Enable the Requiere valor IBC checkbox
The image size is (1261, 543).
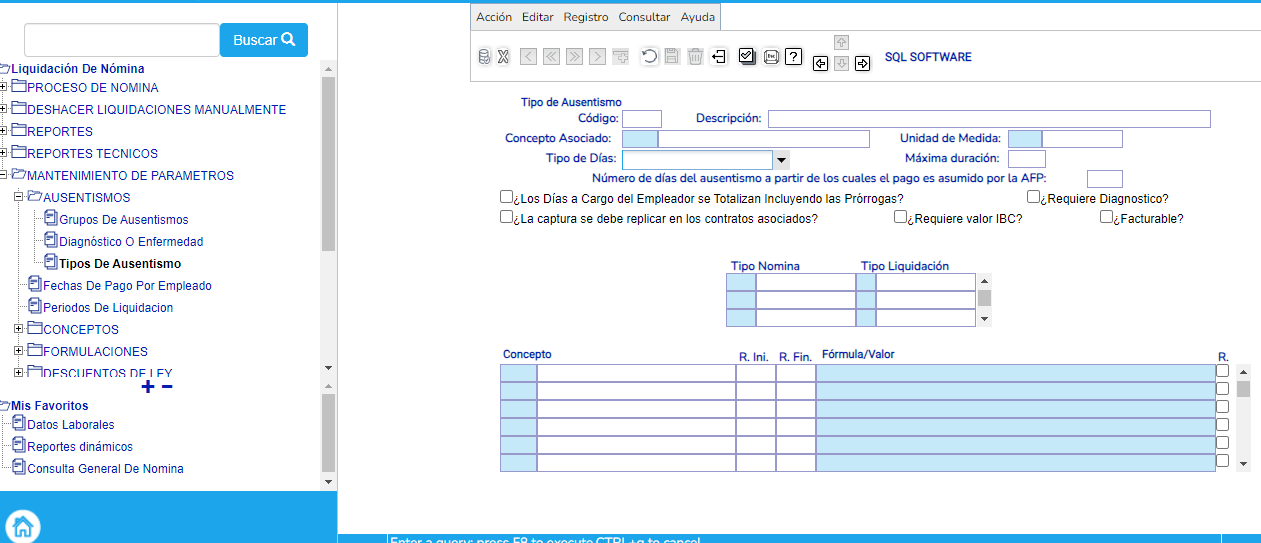(x=901, y=217)
